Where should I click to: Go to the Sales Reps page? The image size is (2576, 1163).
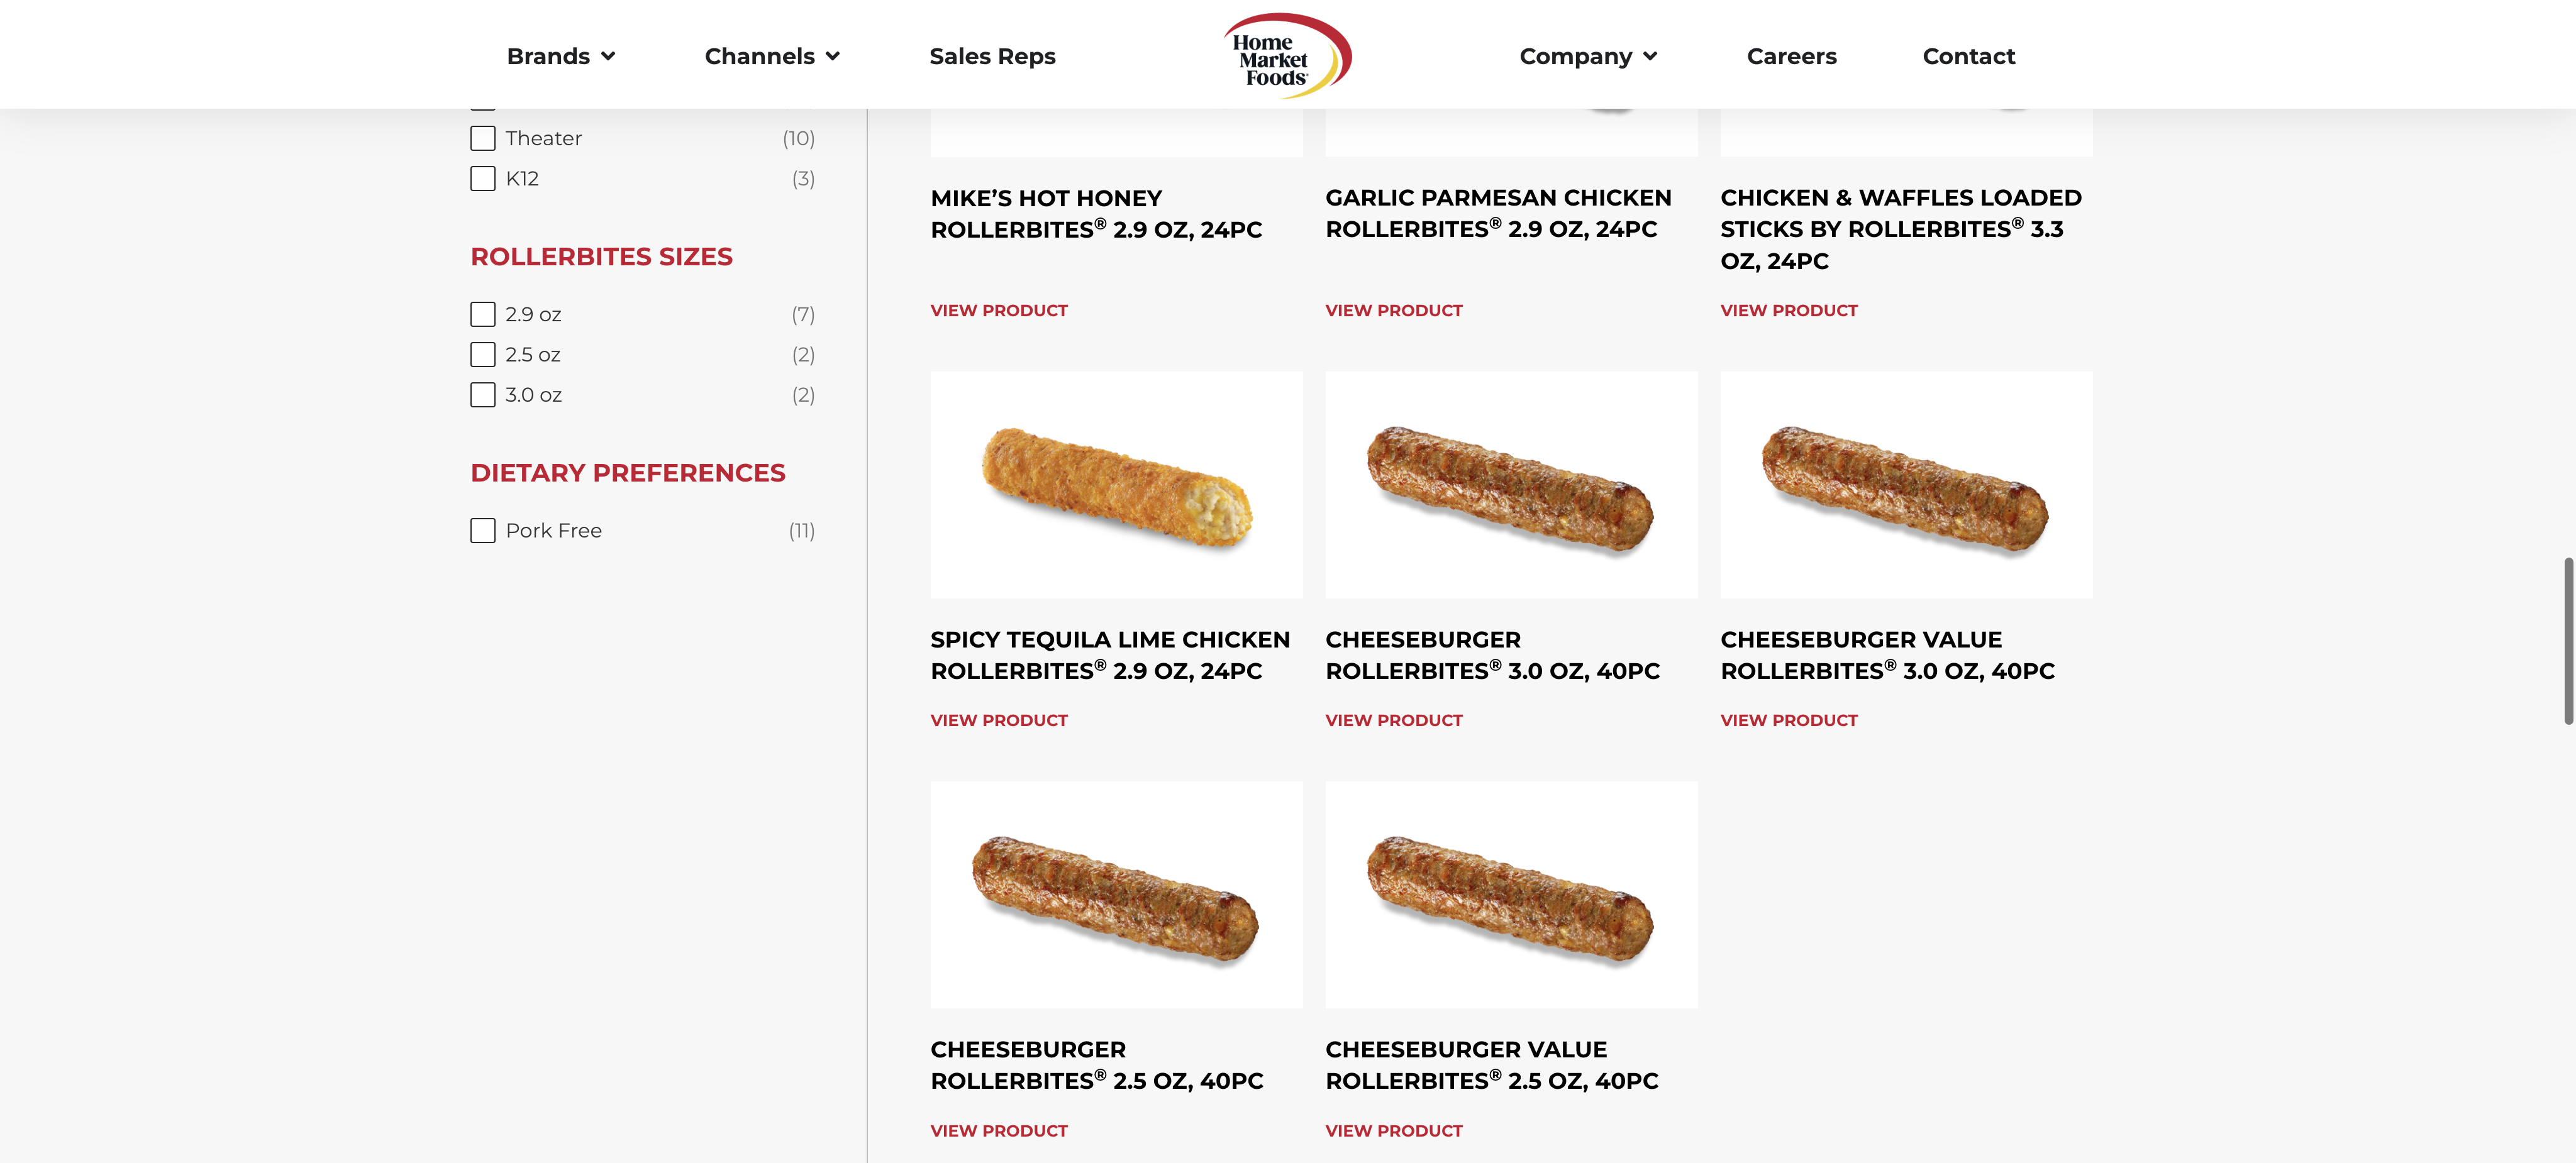click(x=992, y=57)
